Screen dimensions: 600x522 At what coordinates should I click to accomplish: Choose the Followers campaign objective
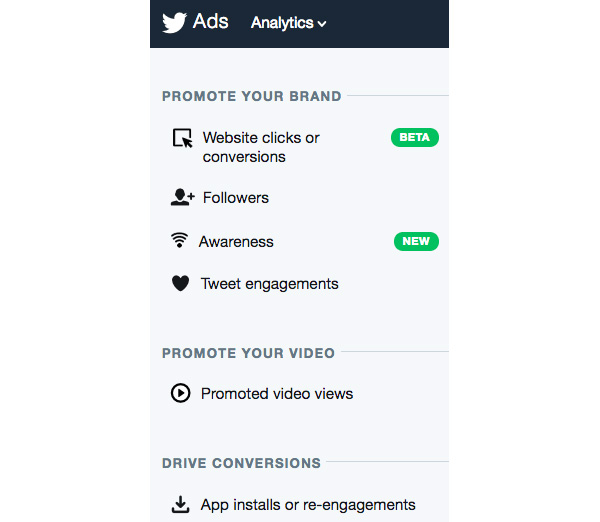point(236,198)
